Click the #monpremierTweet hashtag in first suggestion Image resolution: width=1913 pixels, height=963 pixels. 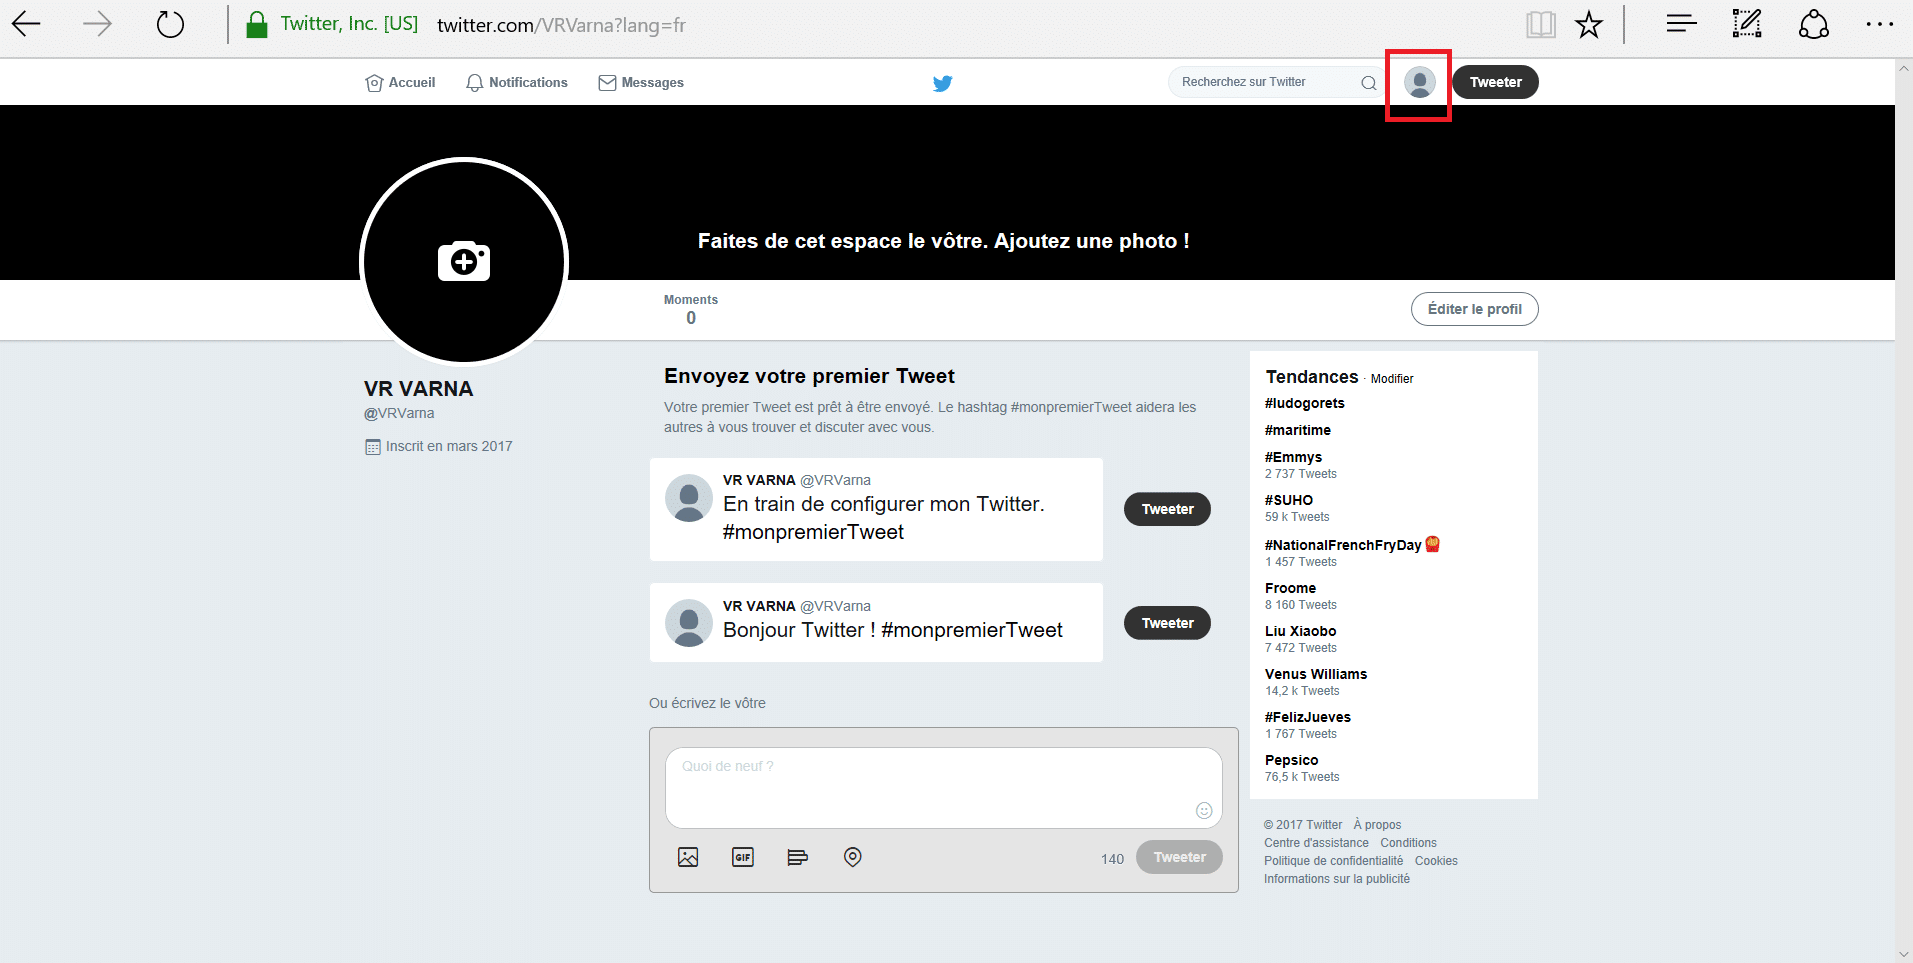[813, 532]
